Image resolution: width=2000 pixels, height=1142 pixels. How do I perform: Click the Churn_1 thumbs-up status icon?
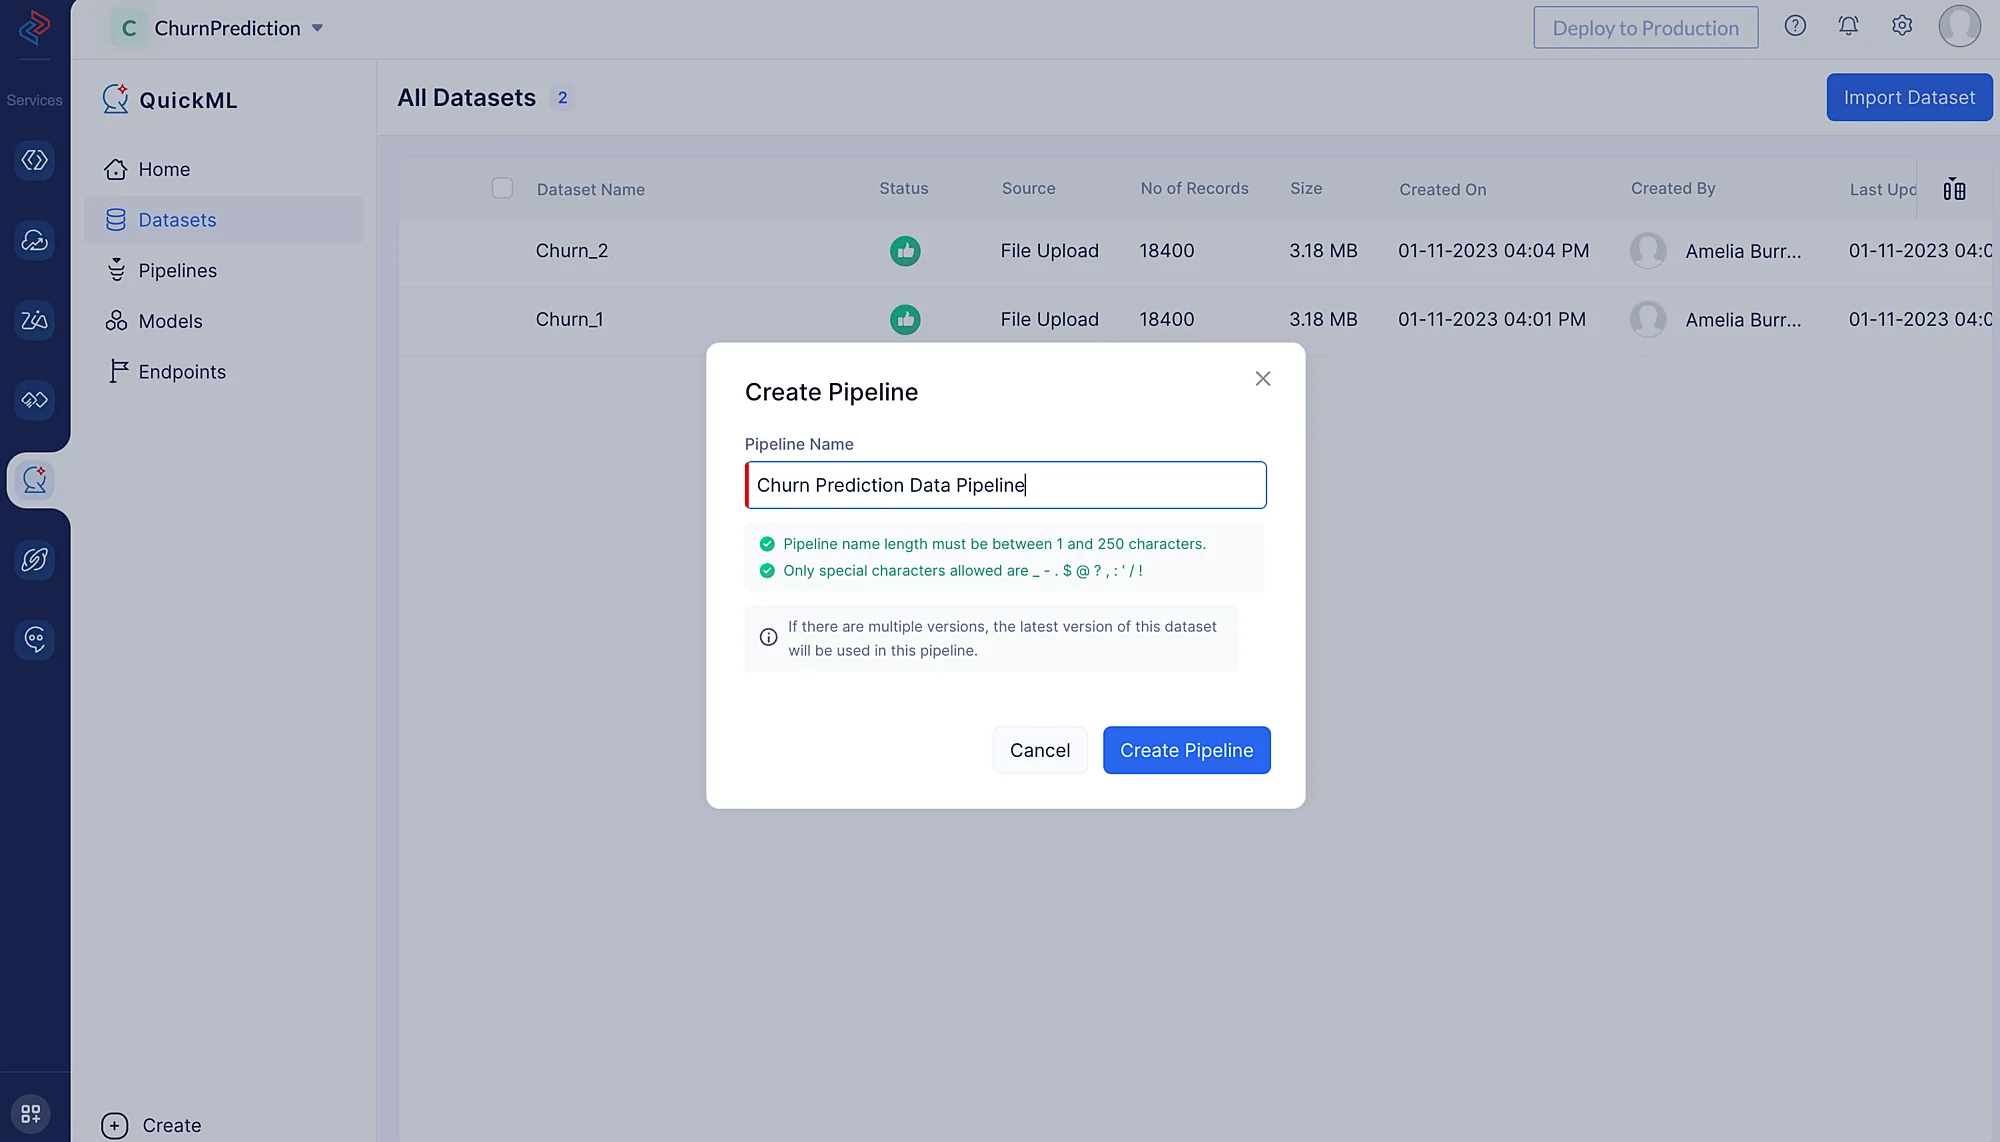(x=905, y=320)
